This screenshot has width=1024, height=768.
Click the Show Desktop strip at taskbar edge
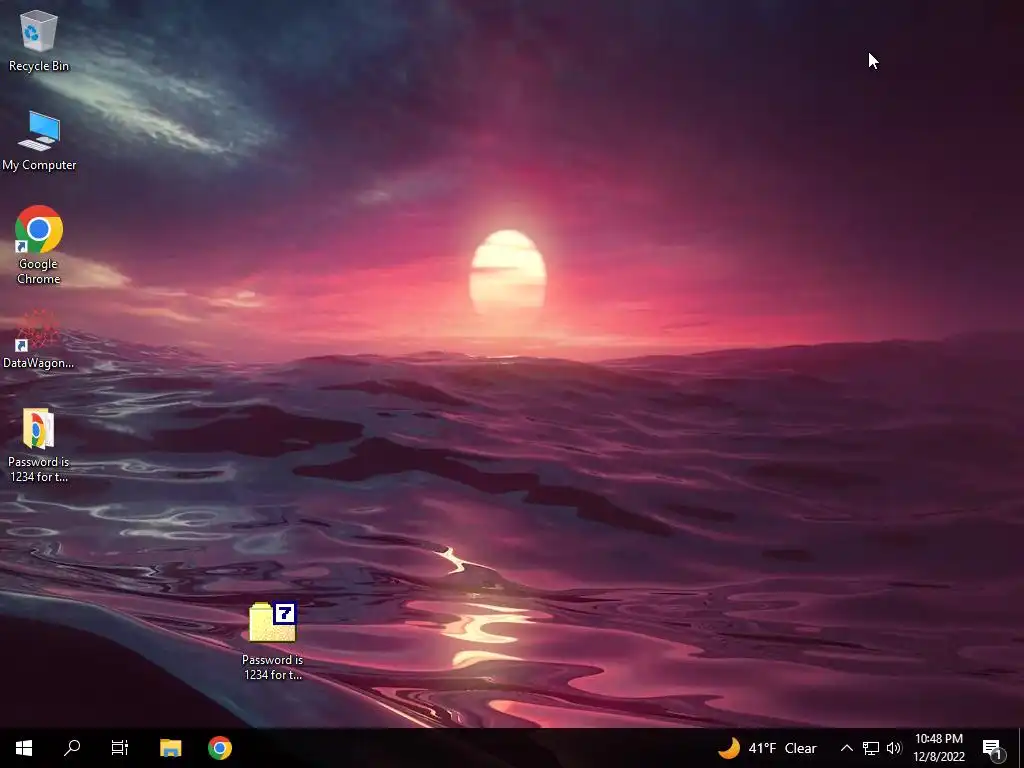coord(1021,748)
